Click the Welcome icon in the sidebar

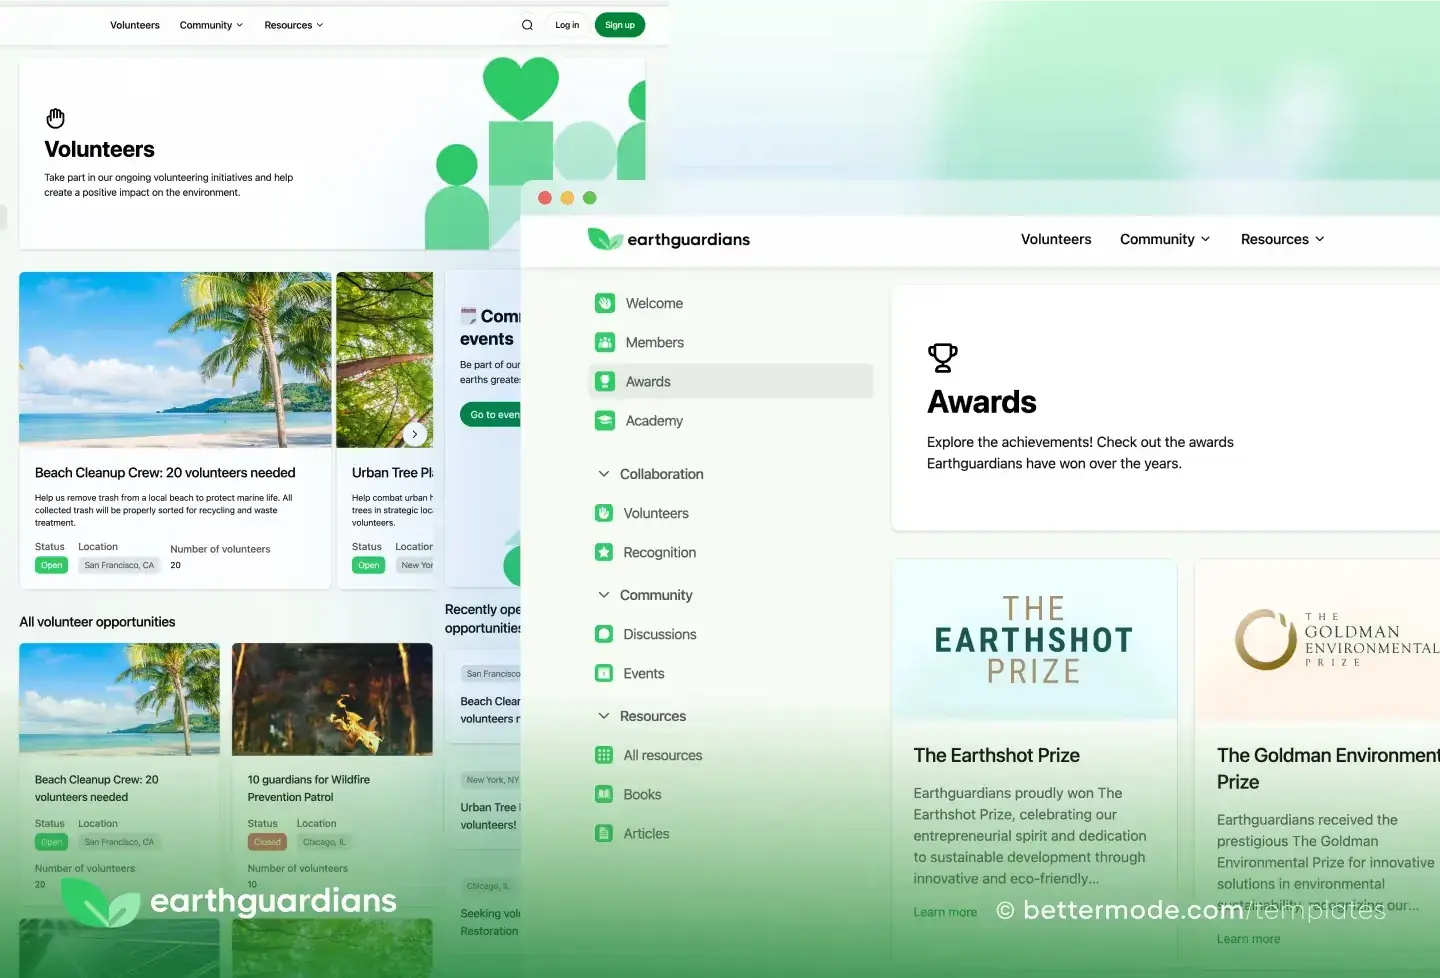coord(605,303)
